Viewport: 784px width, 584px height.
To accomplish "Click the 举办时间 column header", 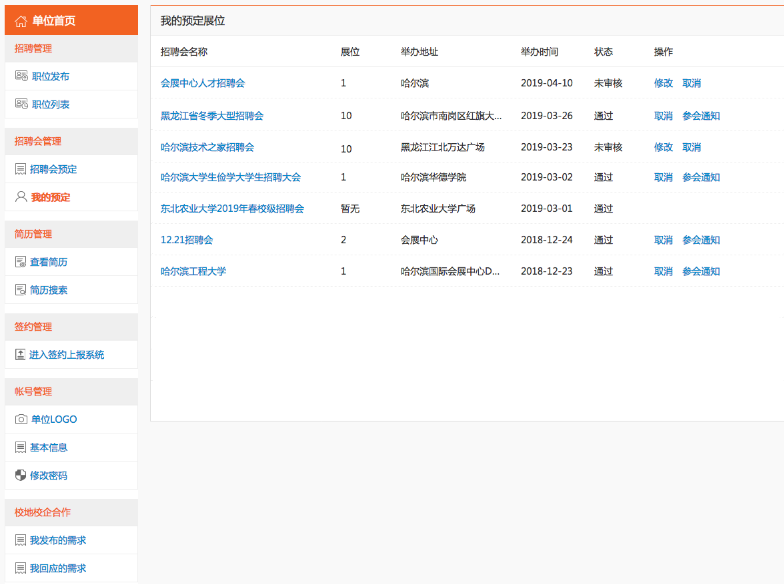I will (x=539, y=52).
